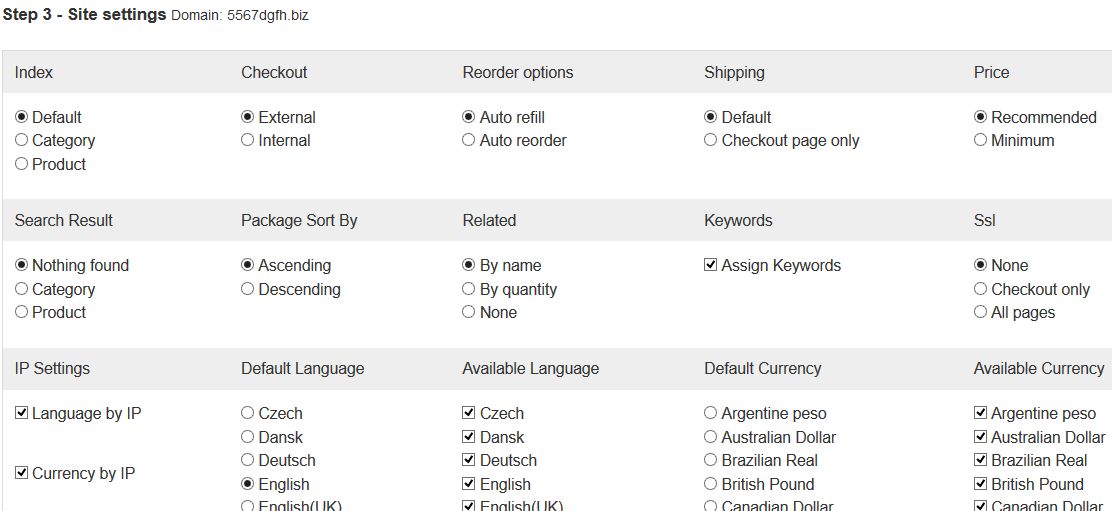Choose Descending package sort
The width and height of the screenshot is (1112, 511).
[247, 288]
